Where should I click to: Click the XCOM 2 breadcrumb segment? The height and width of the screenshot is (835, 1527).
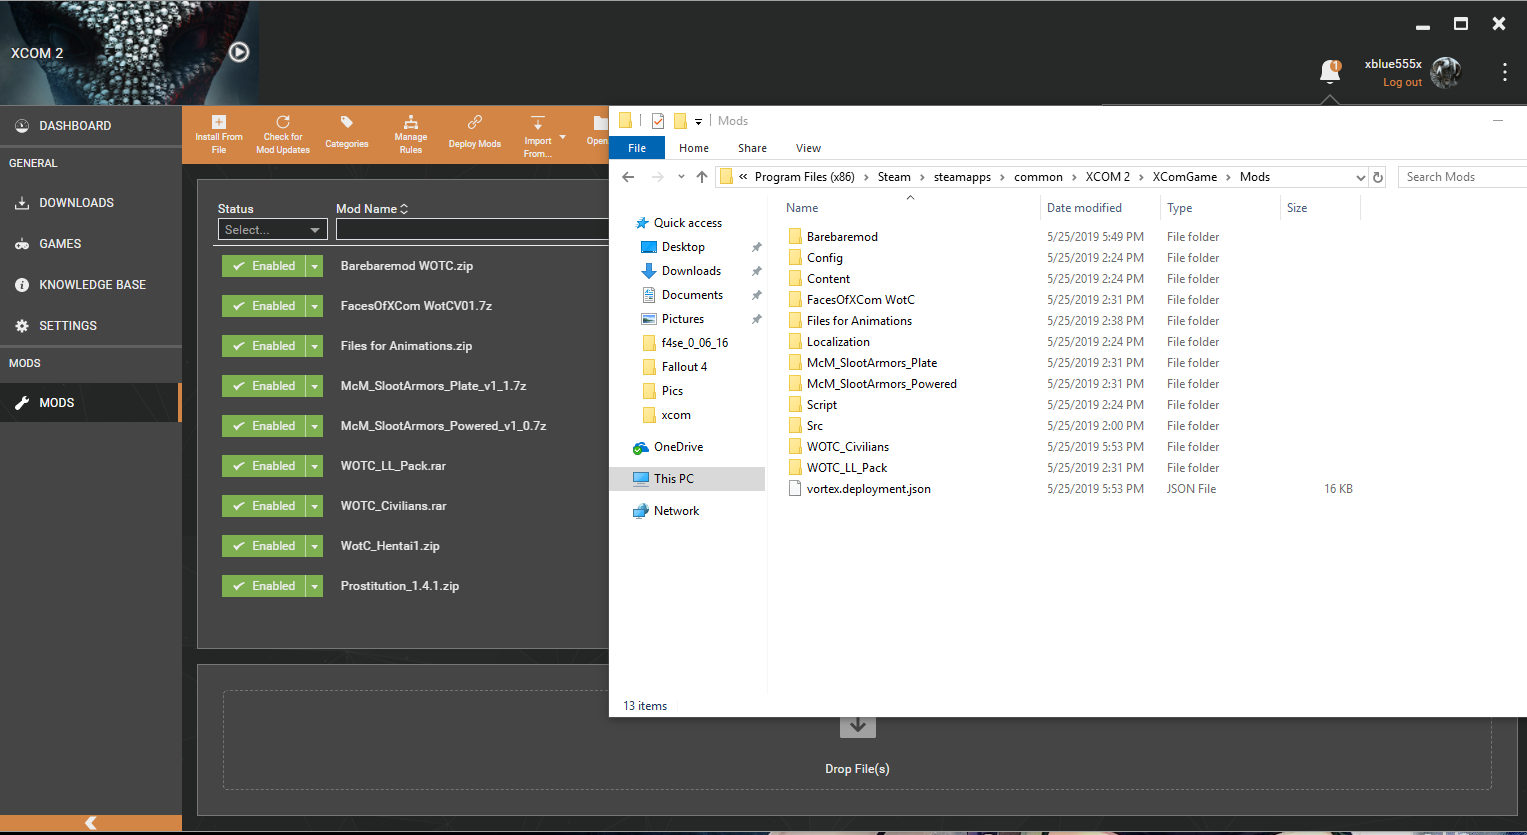[x=1108, y=177]
